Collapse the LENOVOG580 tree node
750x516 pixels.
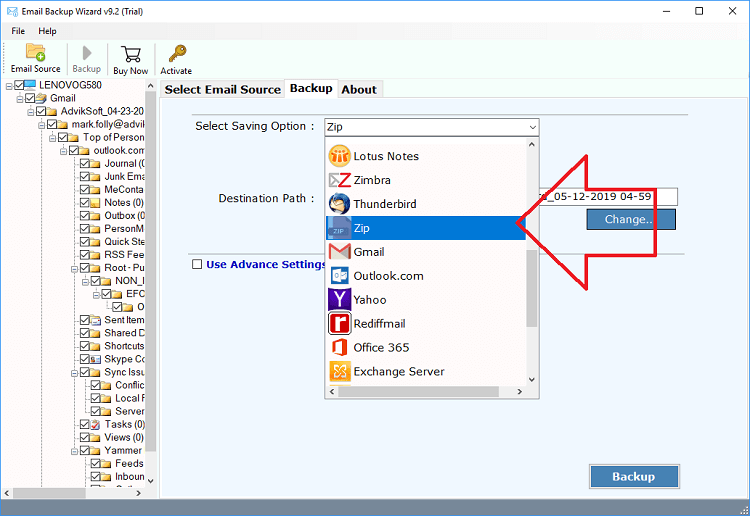pyautogui.click(x=9, y=86)
